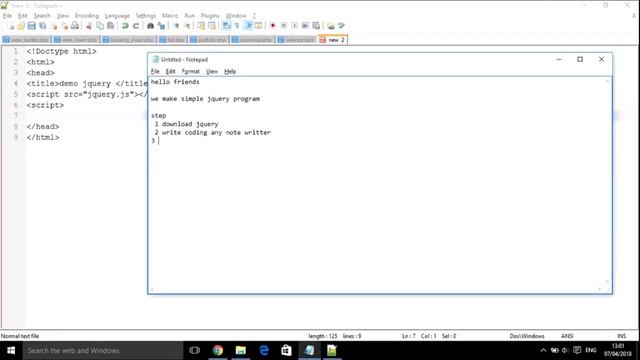This screenshot has width=640, height=360.
Task: Switch to the 'new 2' tab
Action: click(x=333, y=40)
